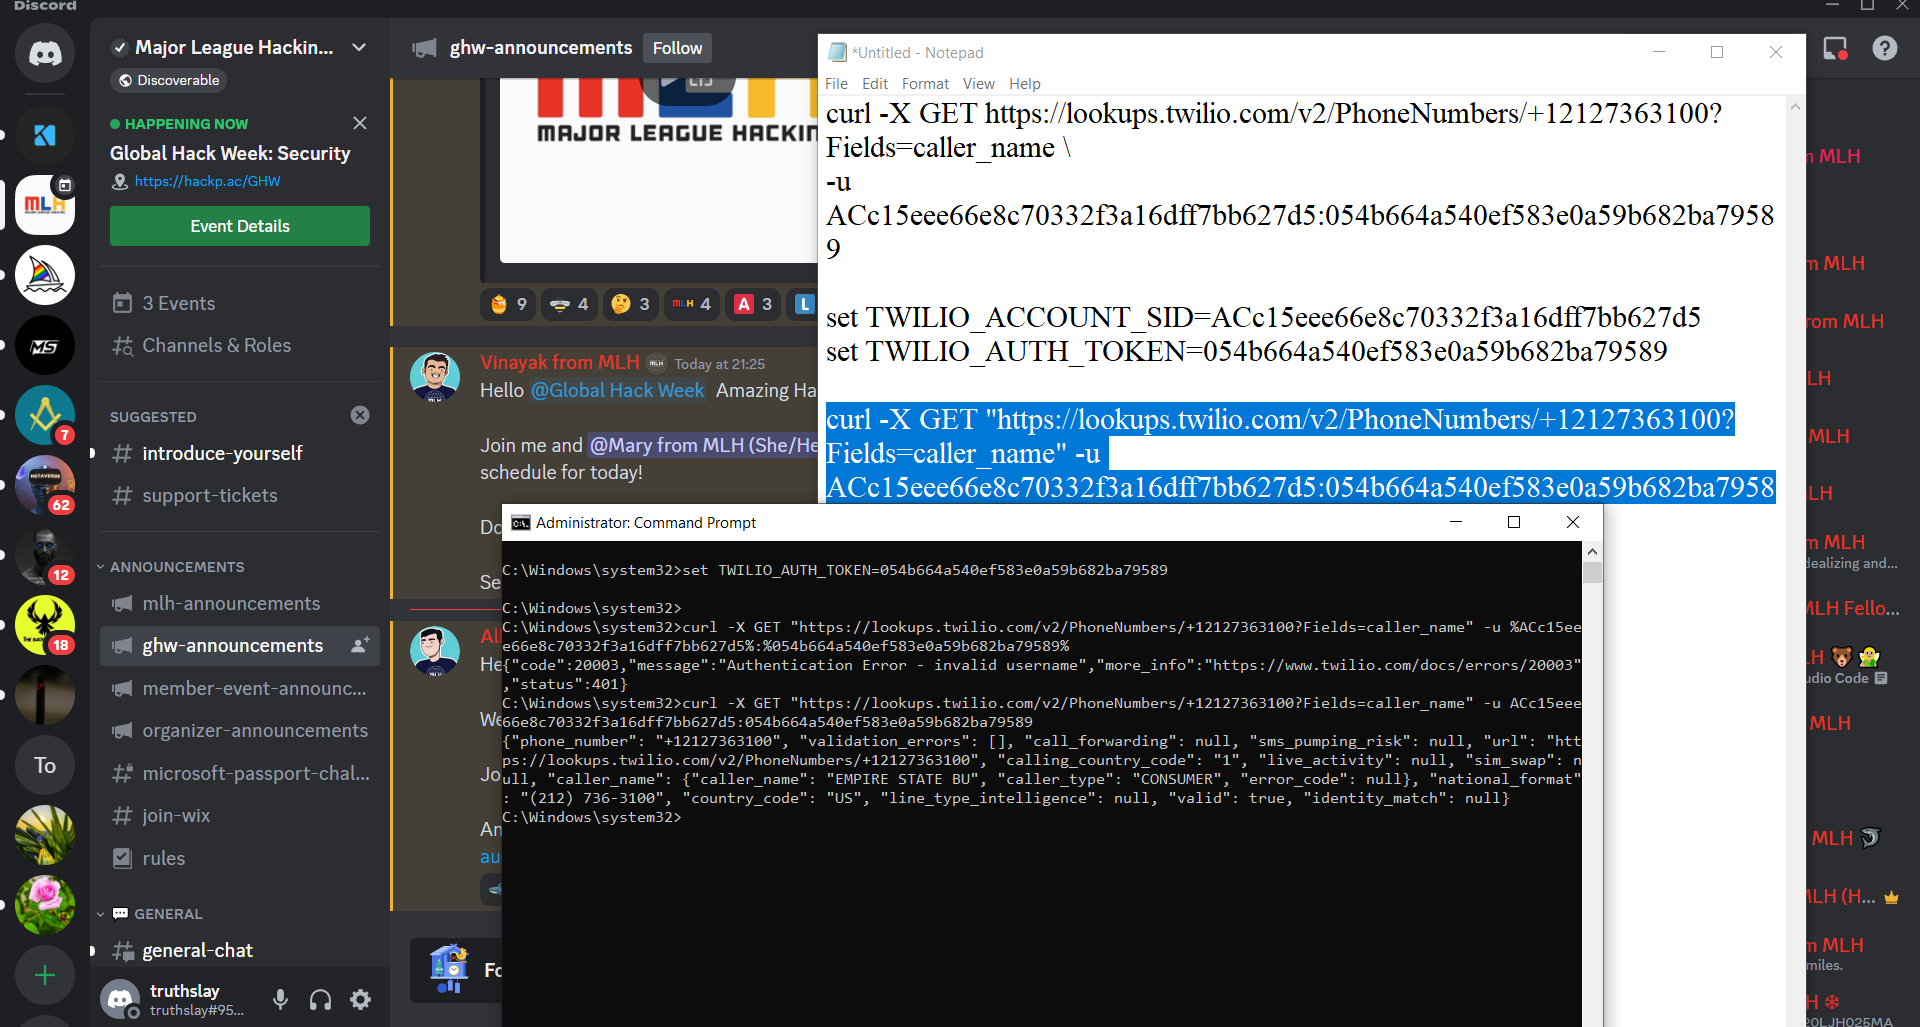Image resolution: width=1920 pixels, height=1027 pixels.
Task: Open the 'To' server icon
Action: click(x=45, y=765)
